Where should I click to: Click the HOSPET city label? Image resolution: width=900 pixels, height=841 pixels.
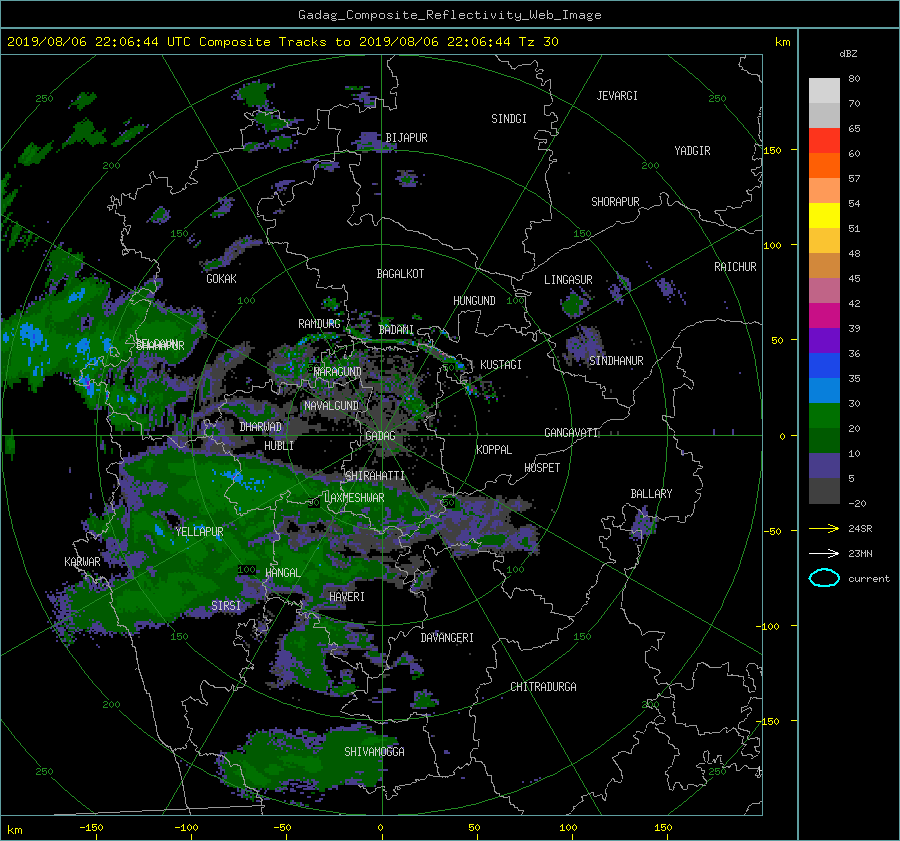tap(542, 468)
